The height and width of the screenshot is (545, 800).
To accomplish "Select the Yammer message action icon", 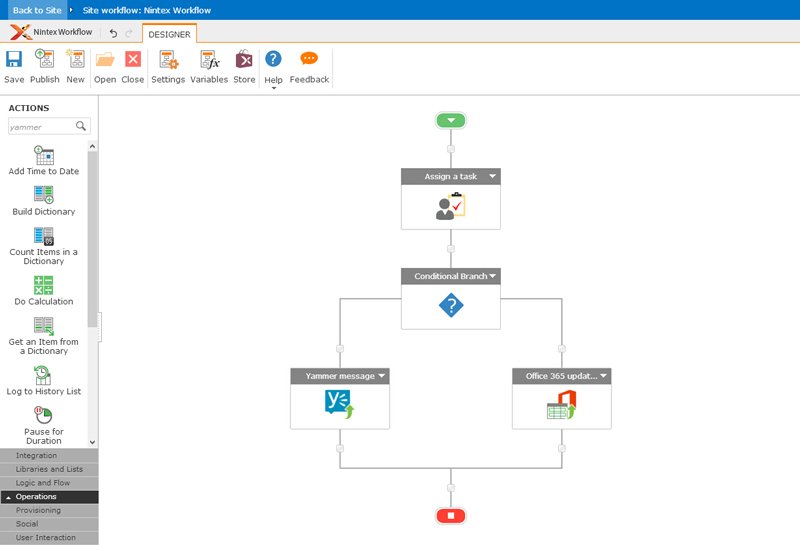I will point(339,404).
